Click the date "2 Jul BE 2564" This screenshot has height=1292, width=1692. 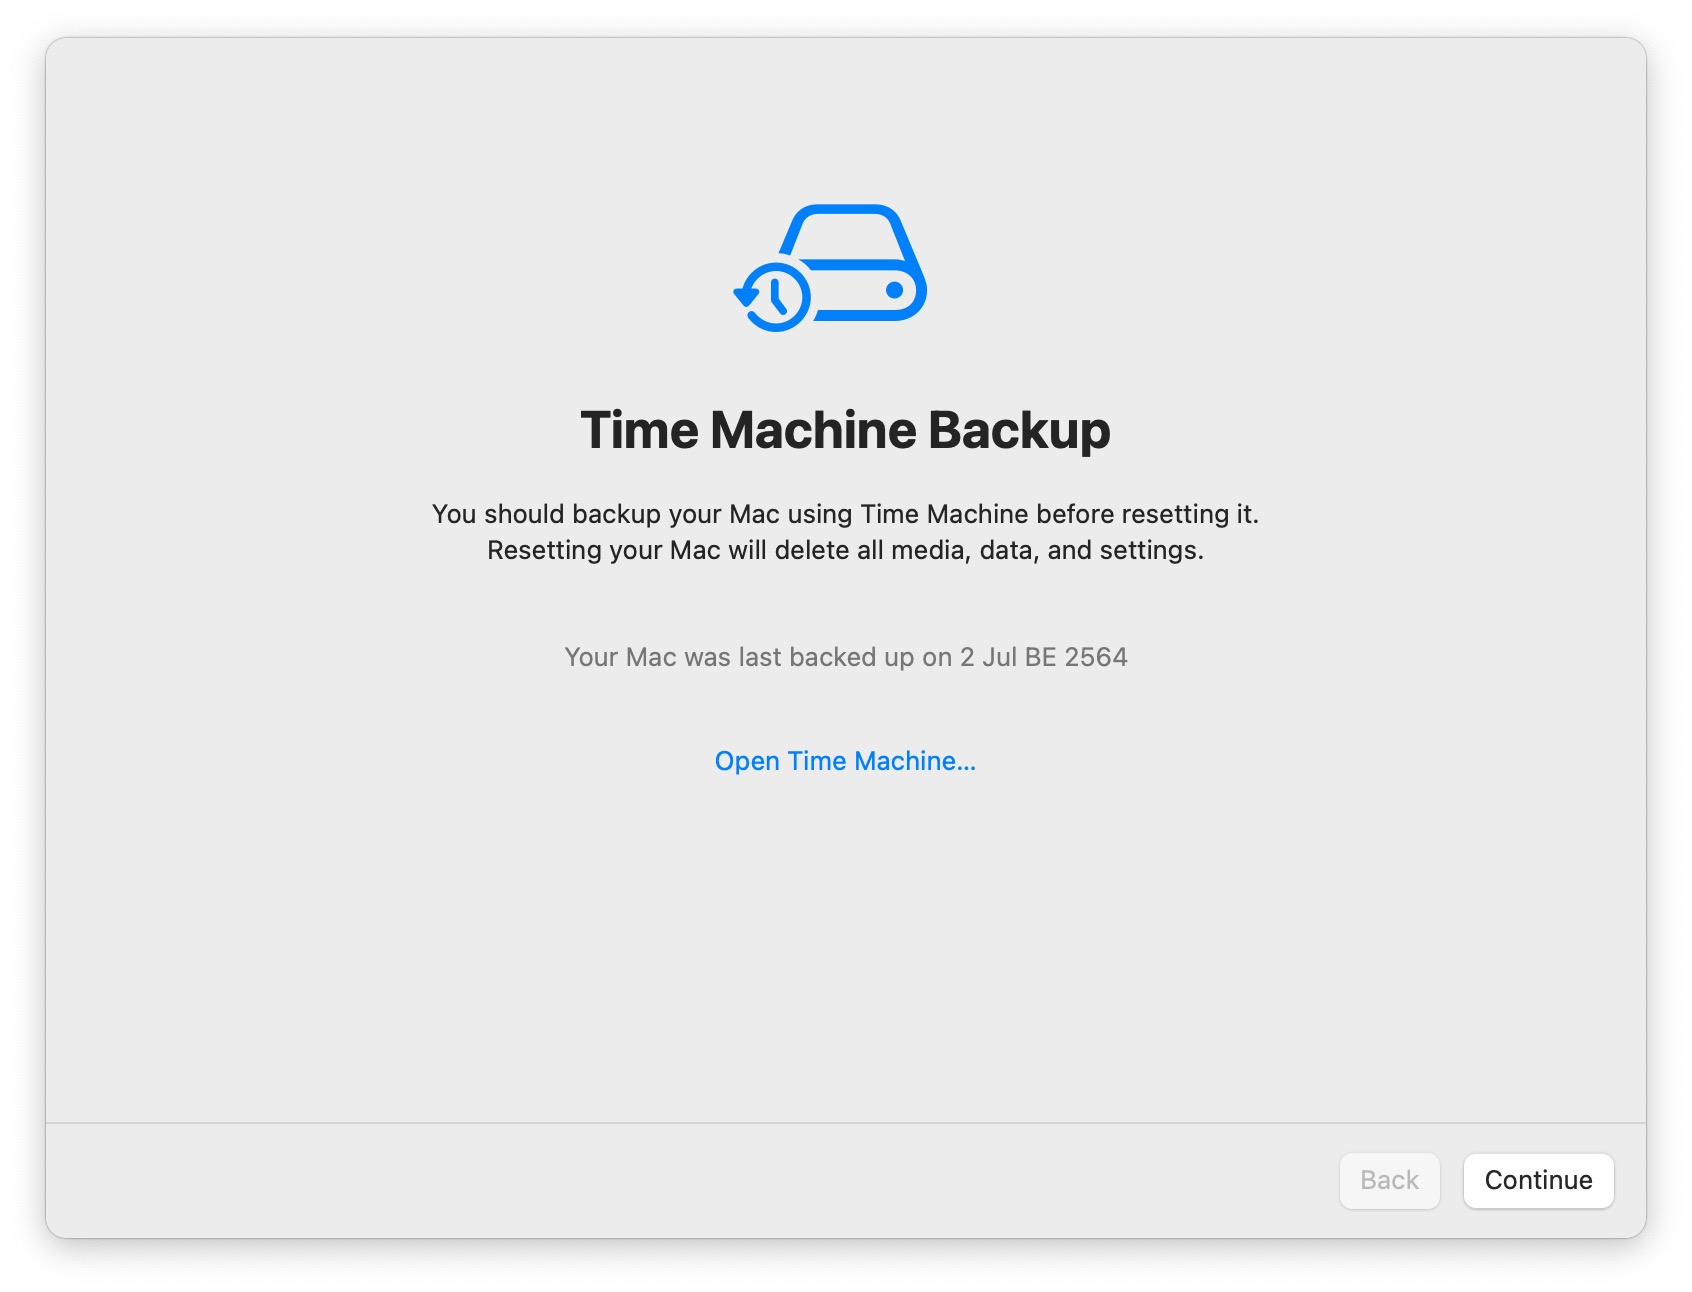(x=1043, y=657)
